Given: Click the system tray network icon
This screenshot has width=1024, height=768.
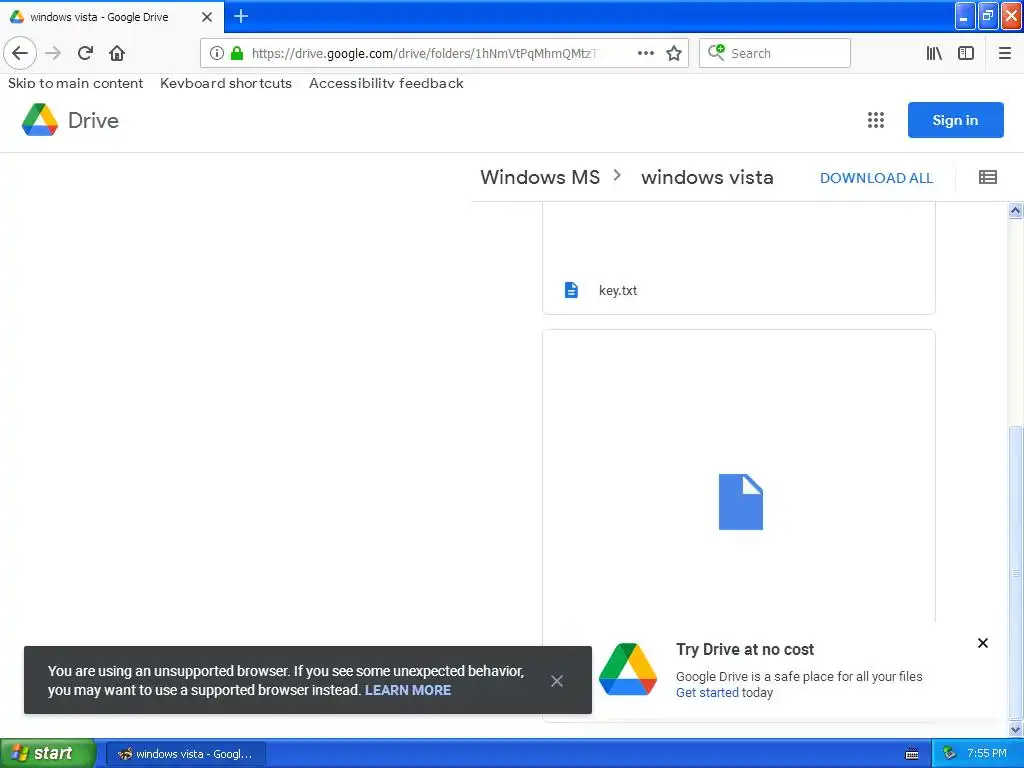Looking at the screenshot, I should coord(949,754).
